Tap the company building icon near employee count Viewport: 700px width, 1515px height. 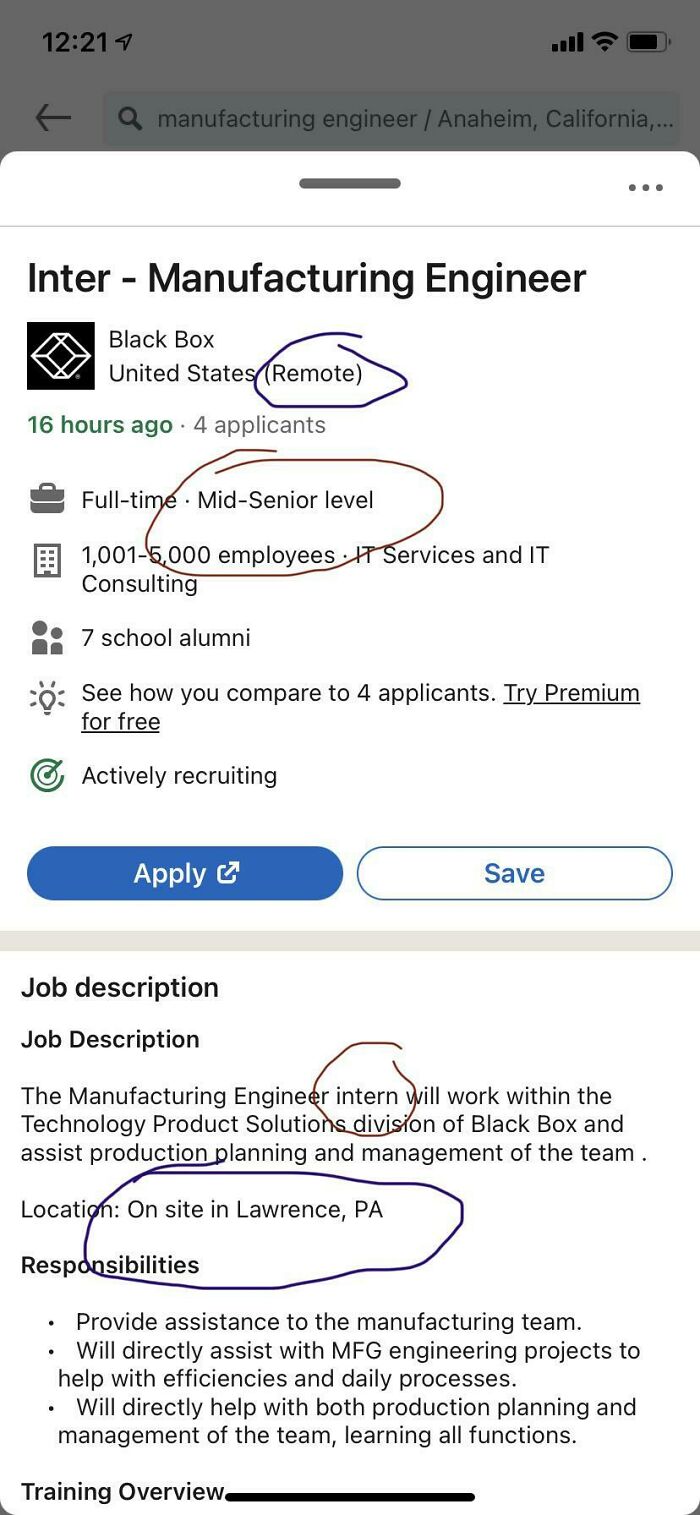[45, 555]
